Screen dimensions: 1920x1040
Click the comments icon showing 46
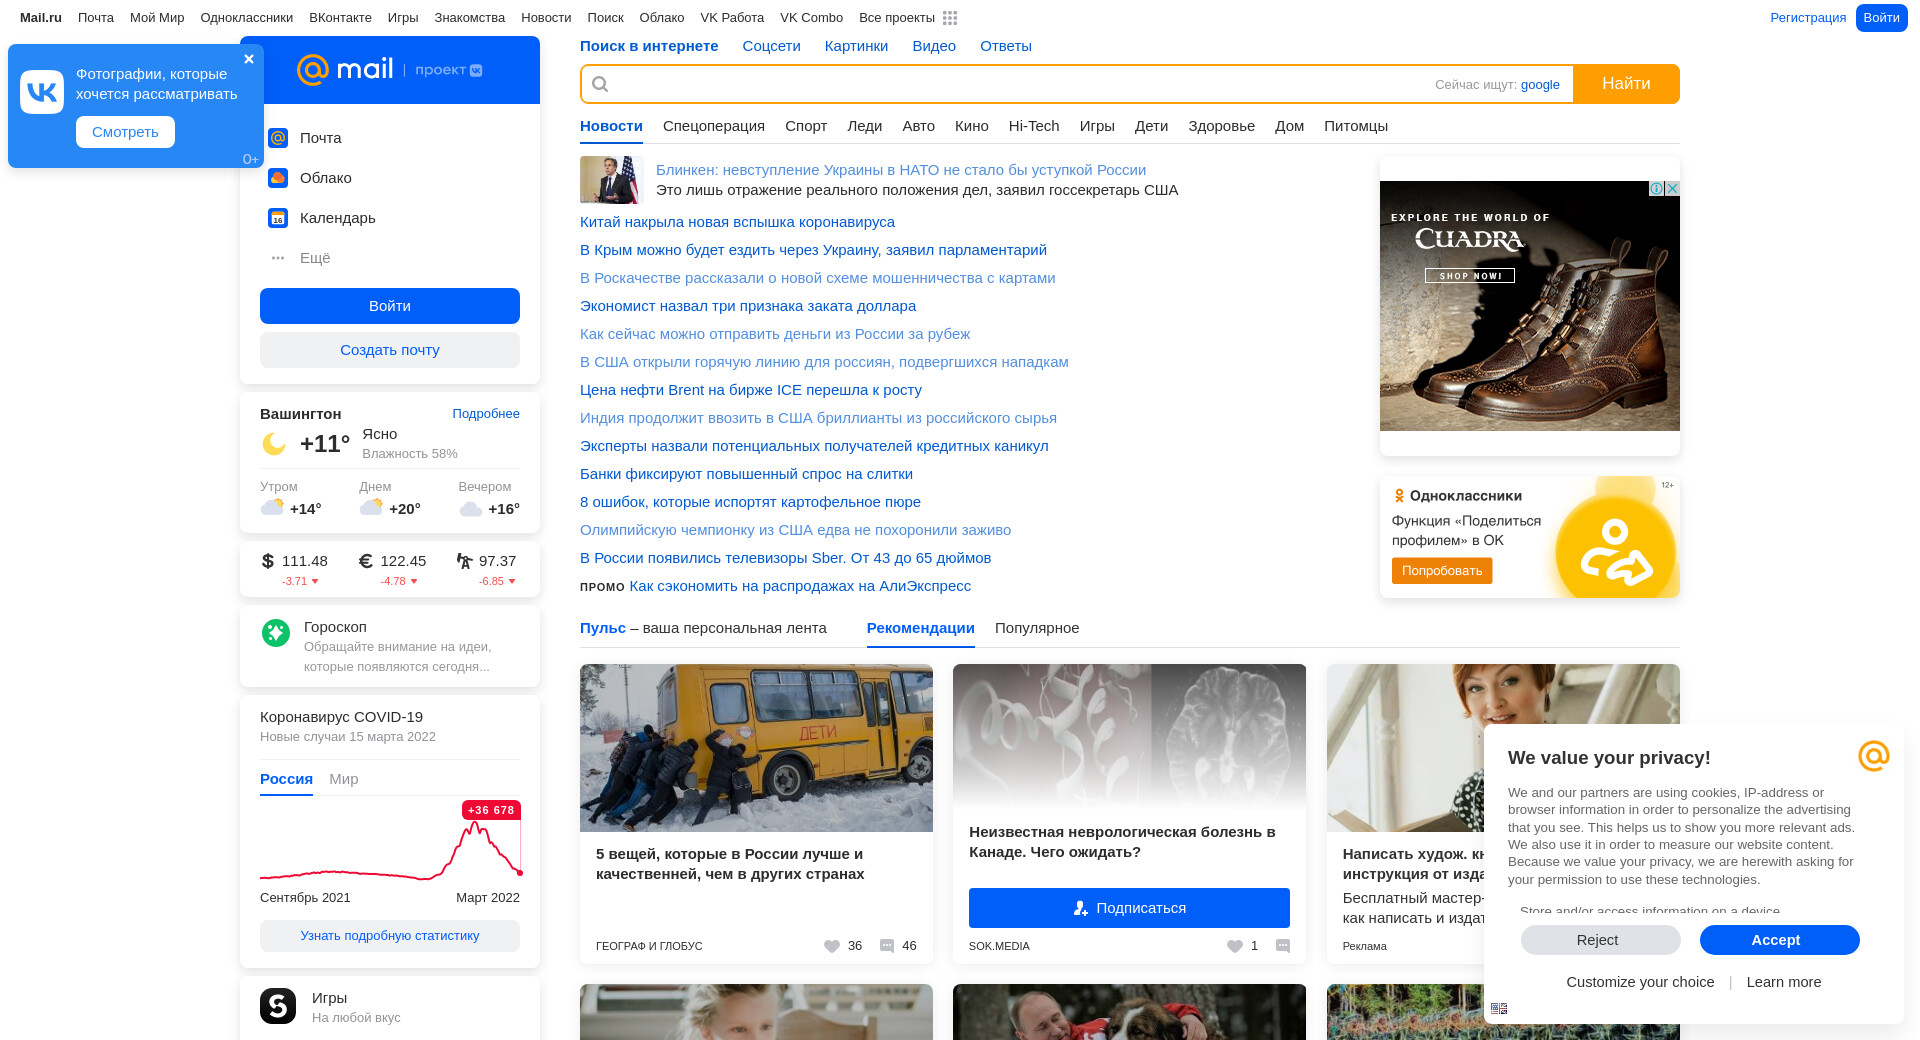coord(887,946)
